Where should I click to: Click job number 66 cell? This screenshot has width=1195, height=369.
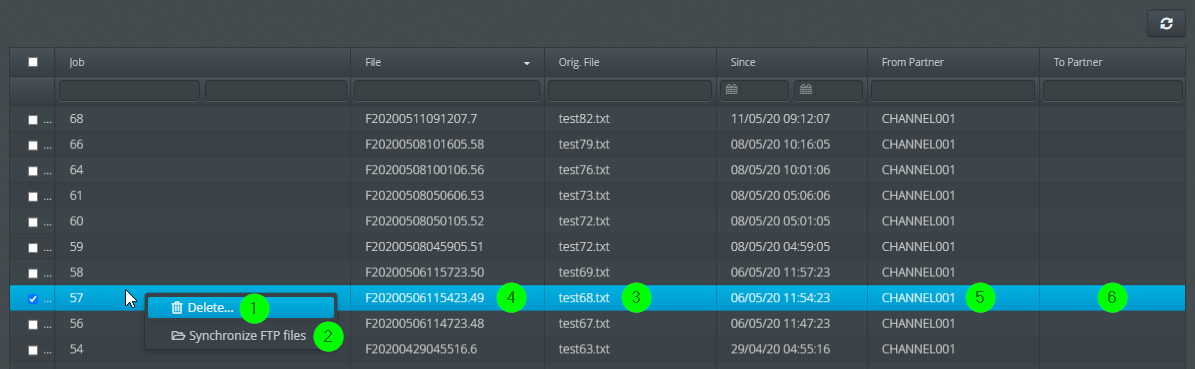coord(203,144)
